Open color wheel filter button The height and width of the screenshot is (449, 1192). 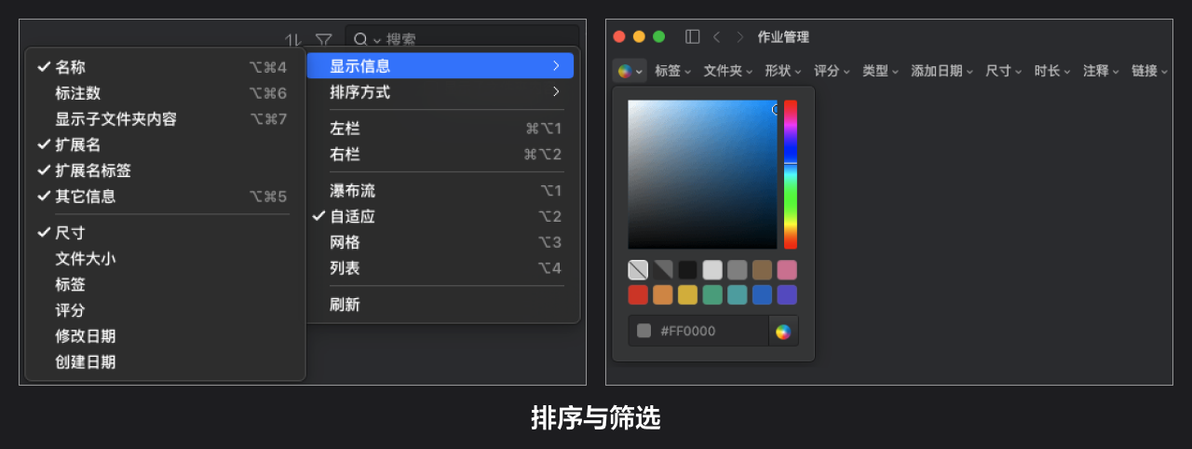pyautogui.click(x=629, y=71)
